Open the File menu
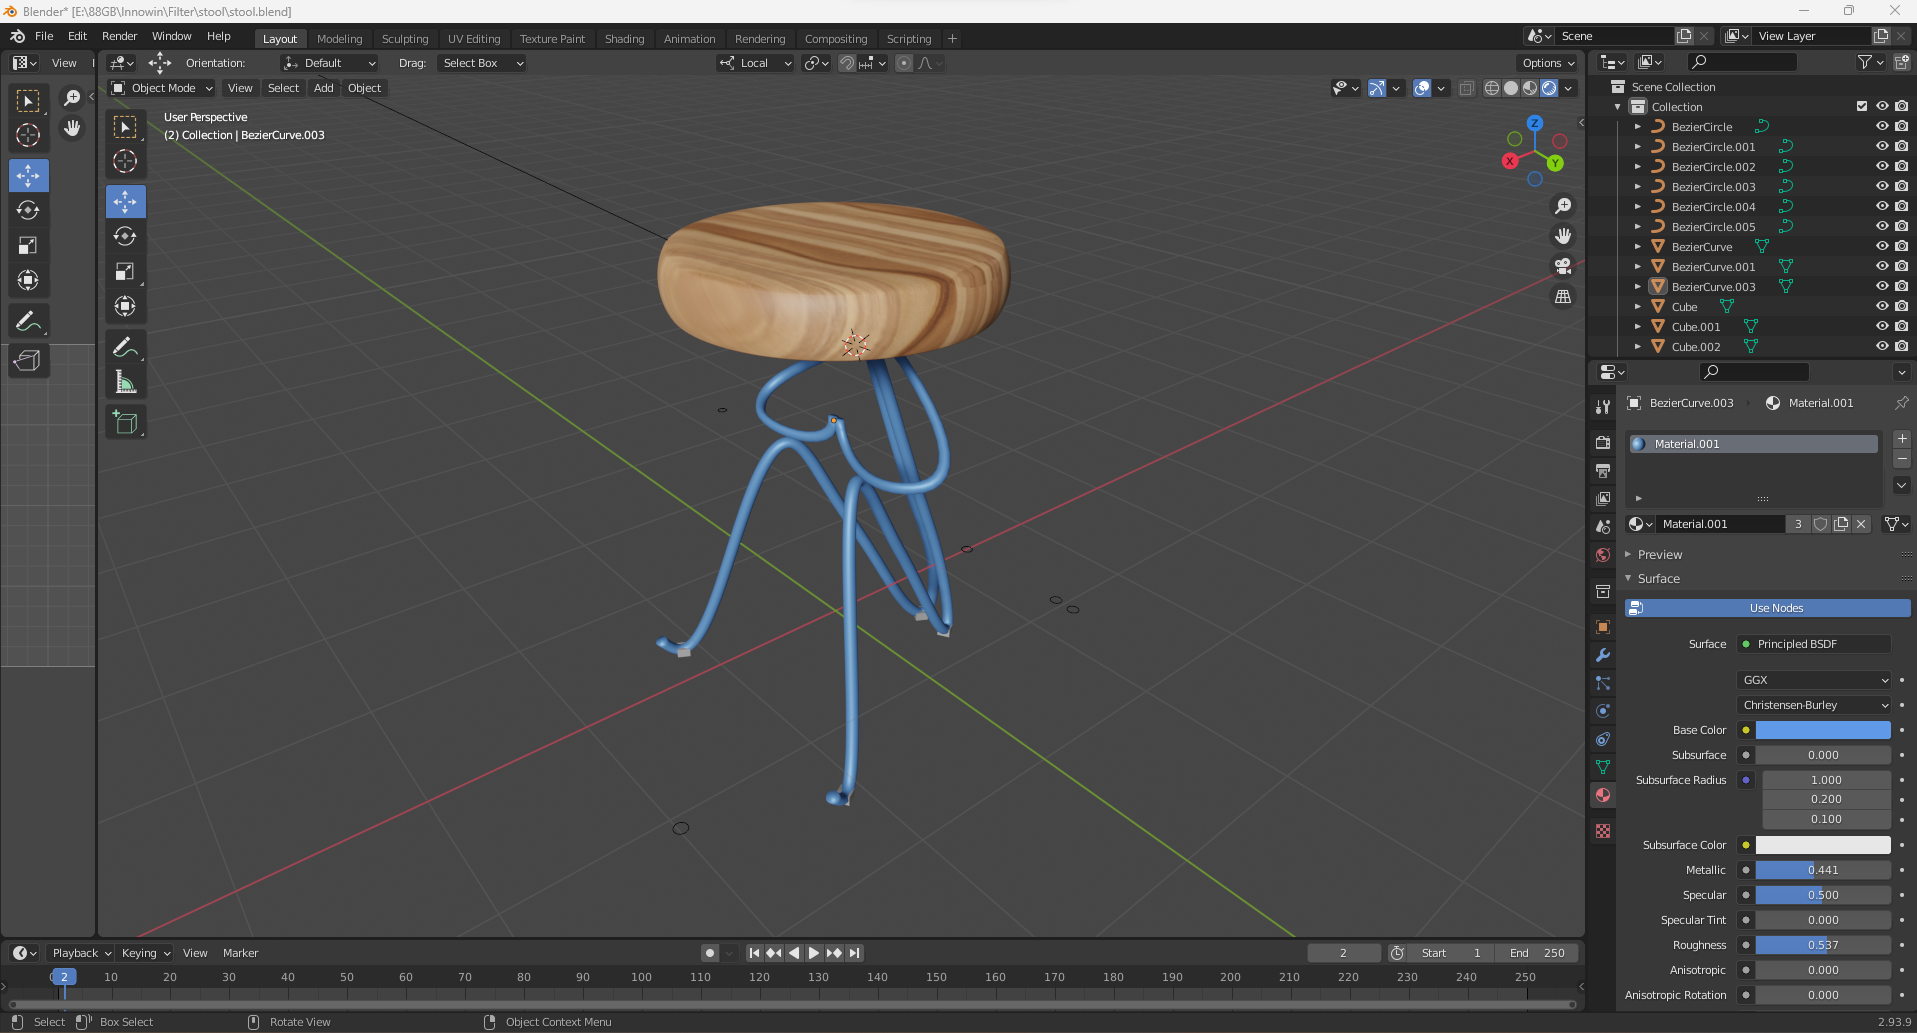 [44, 36]
